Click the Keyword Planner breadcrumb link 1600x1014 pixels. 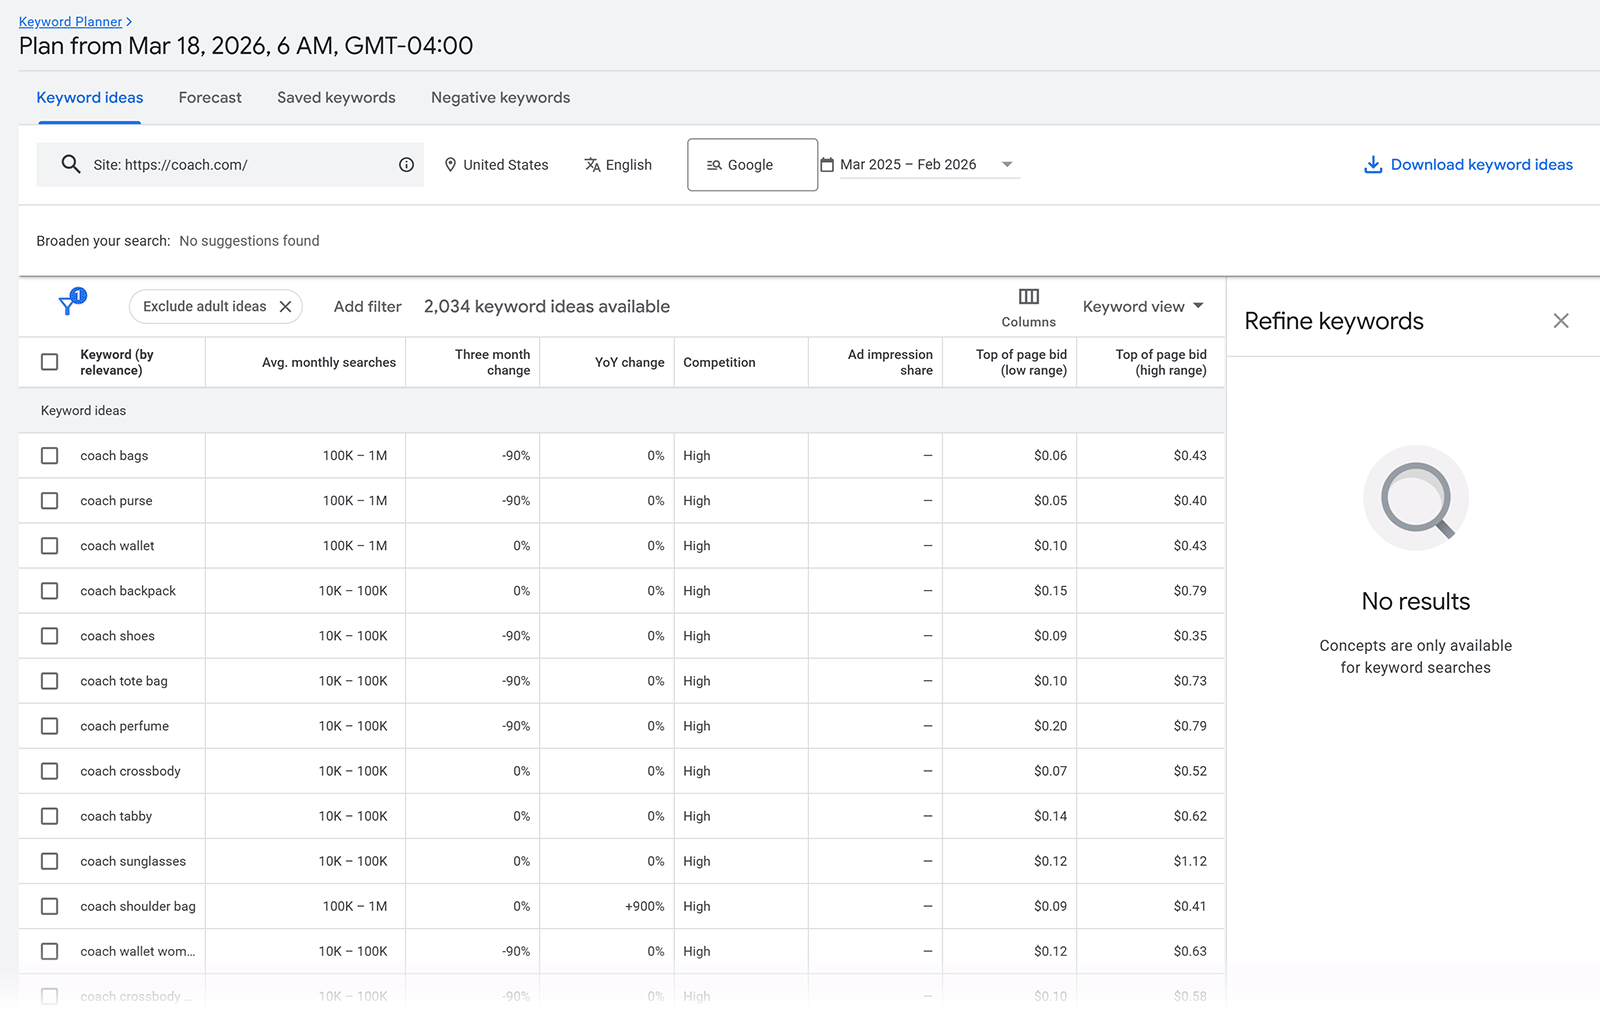(69, 21)
